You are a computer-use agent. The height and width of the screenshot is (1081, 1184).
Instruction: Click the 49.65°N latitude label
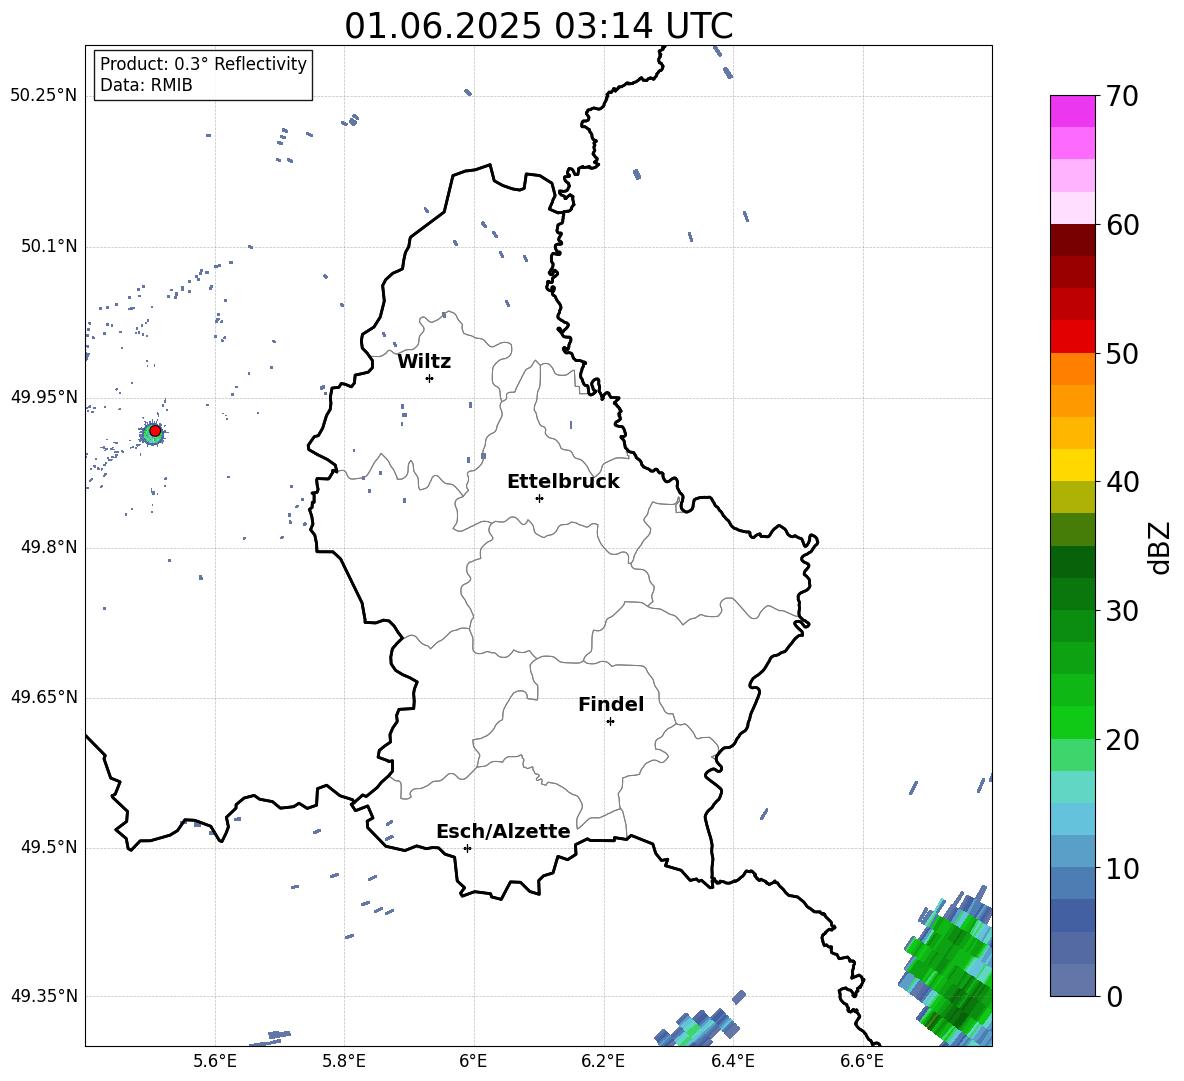pos(44,697)
